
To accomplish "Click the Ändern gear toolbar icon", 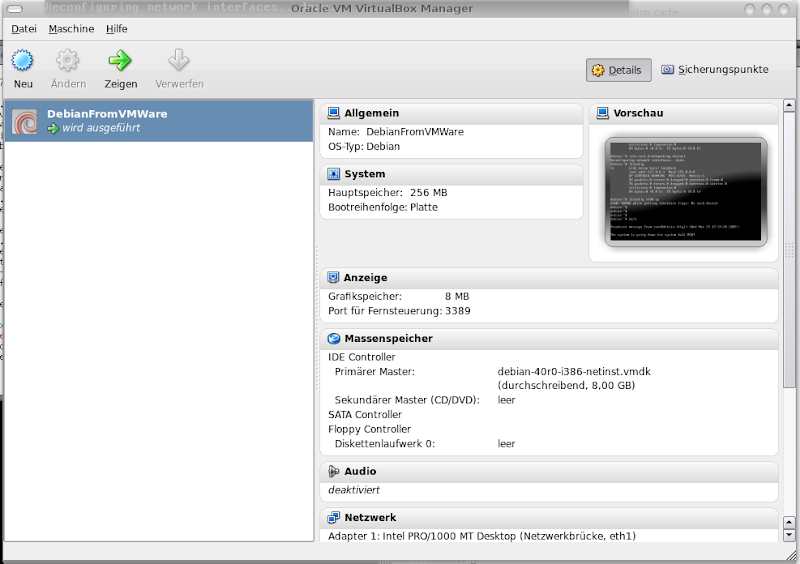I will [x=67, y=60].
